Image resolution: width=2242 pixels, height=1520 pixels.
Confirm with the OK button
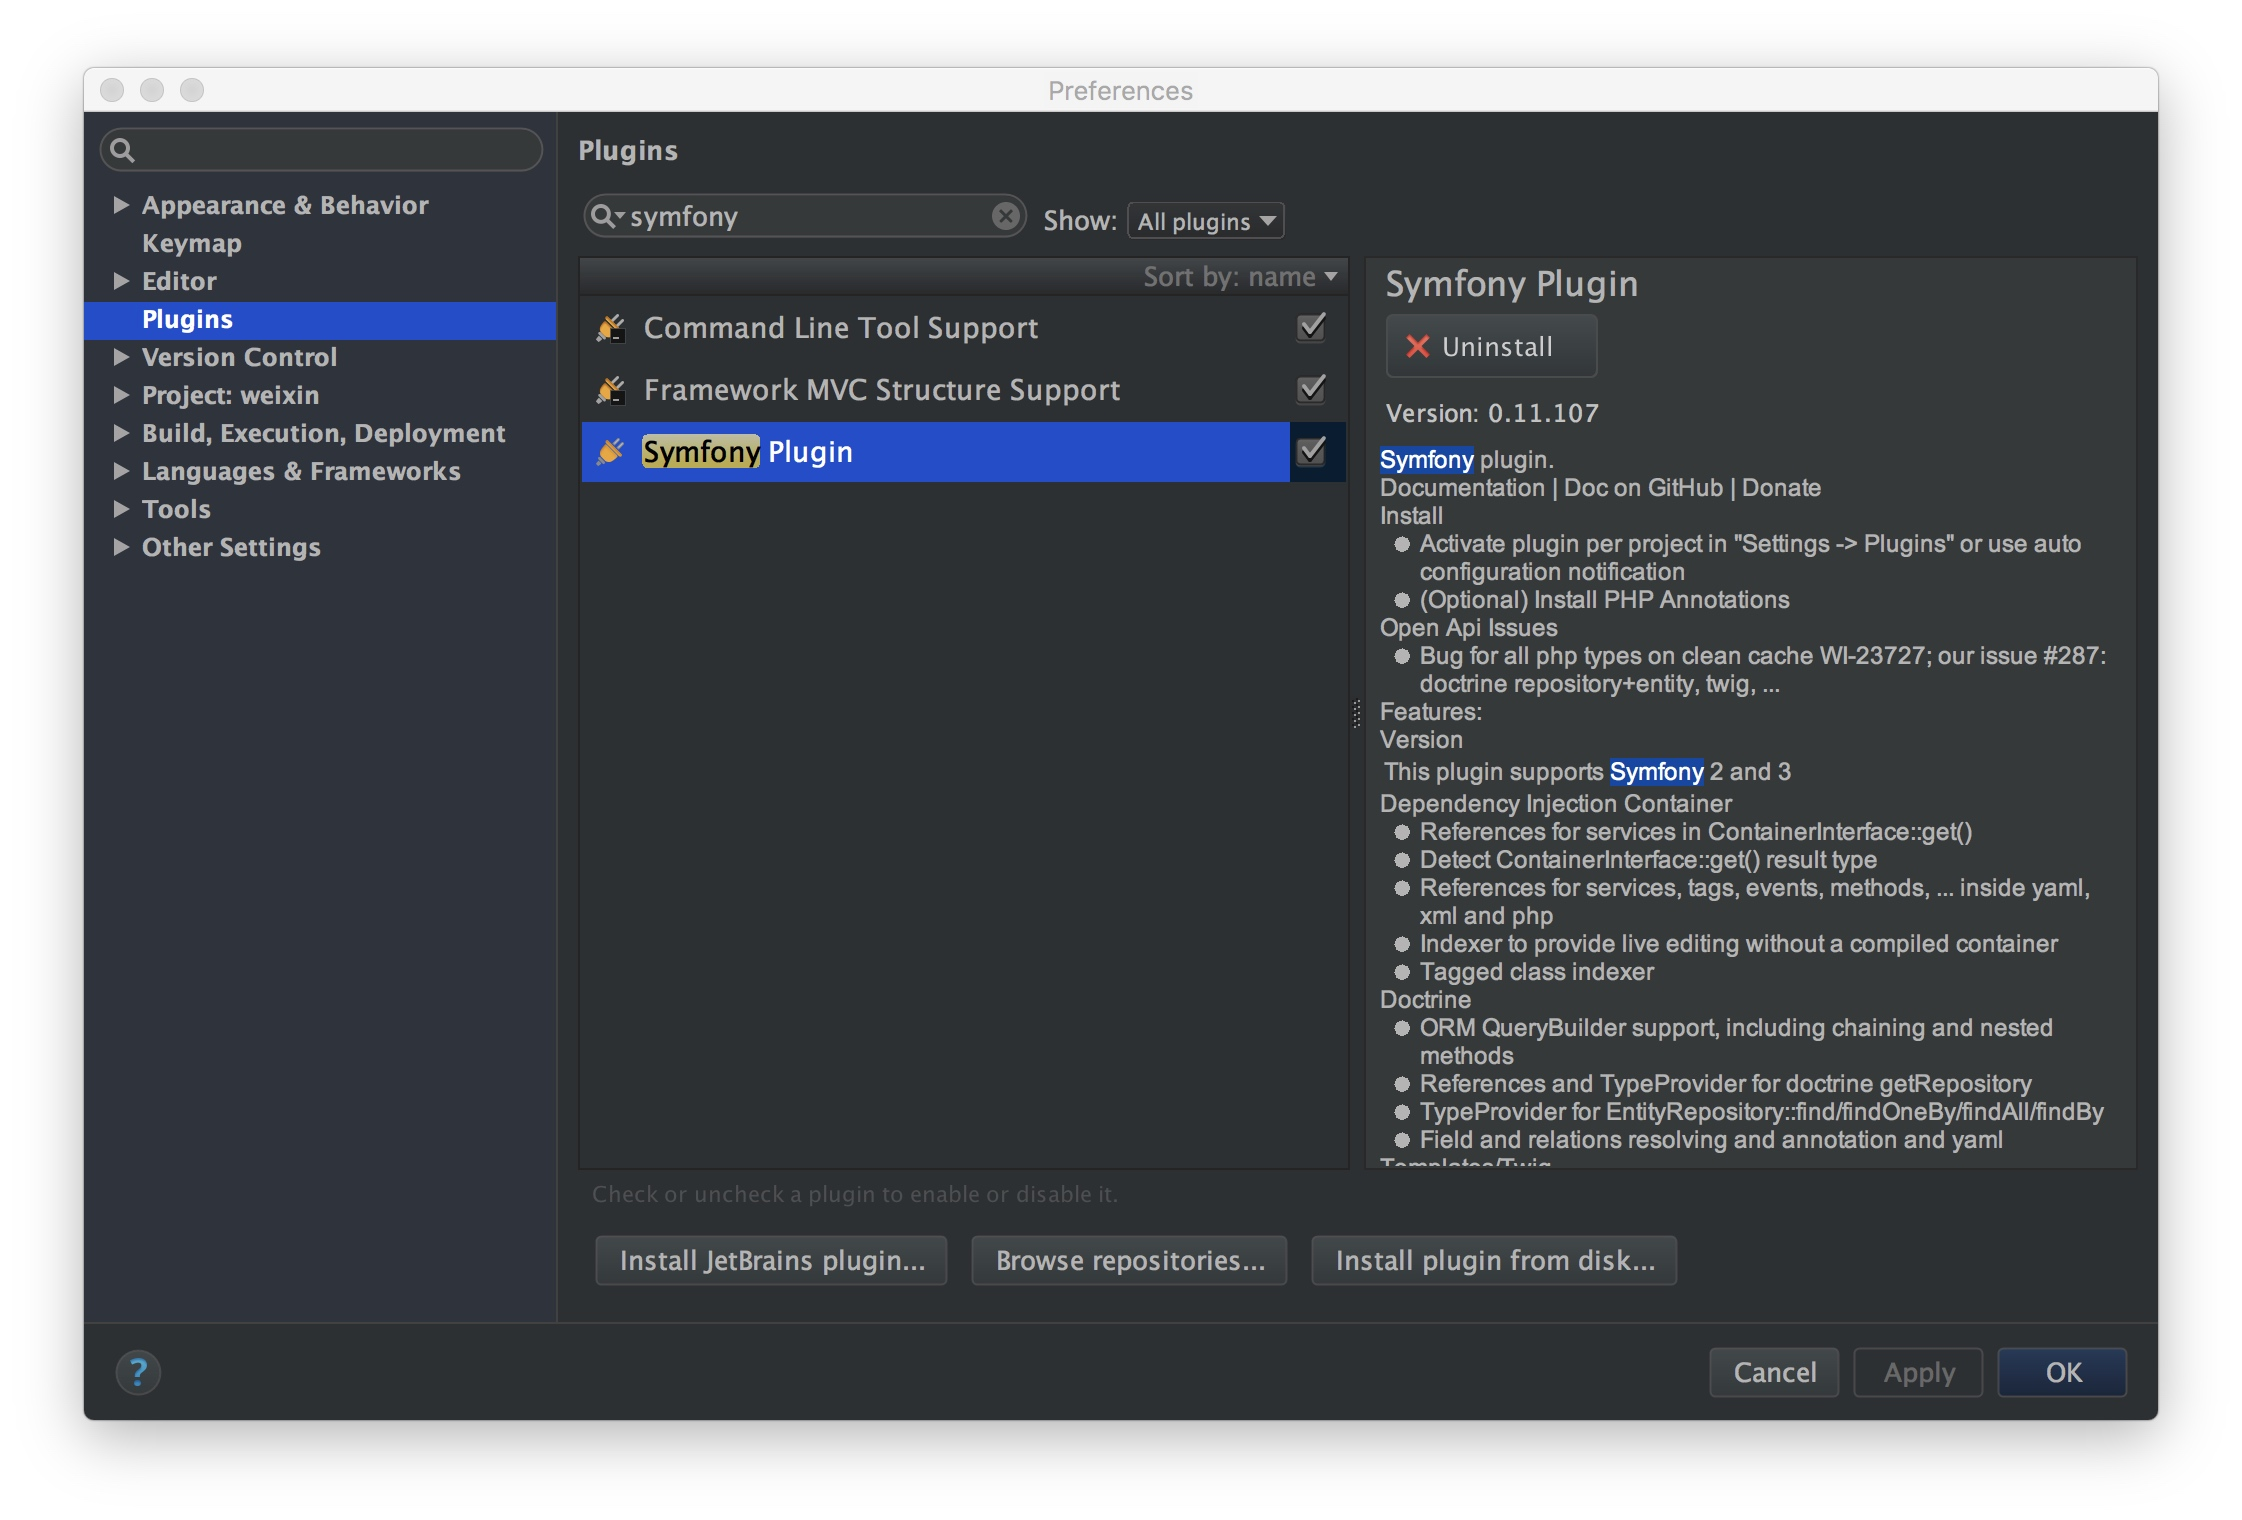[2062, 1372]
